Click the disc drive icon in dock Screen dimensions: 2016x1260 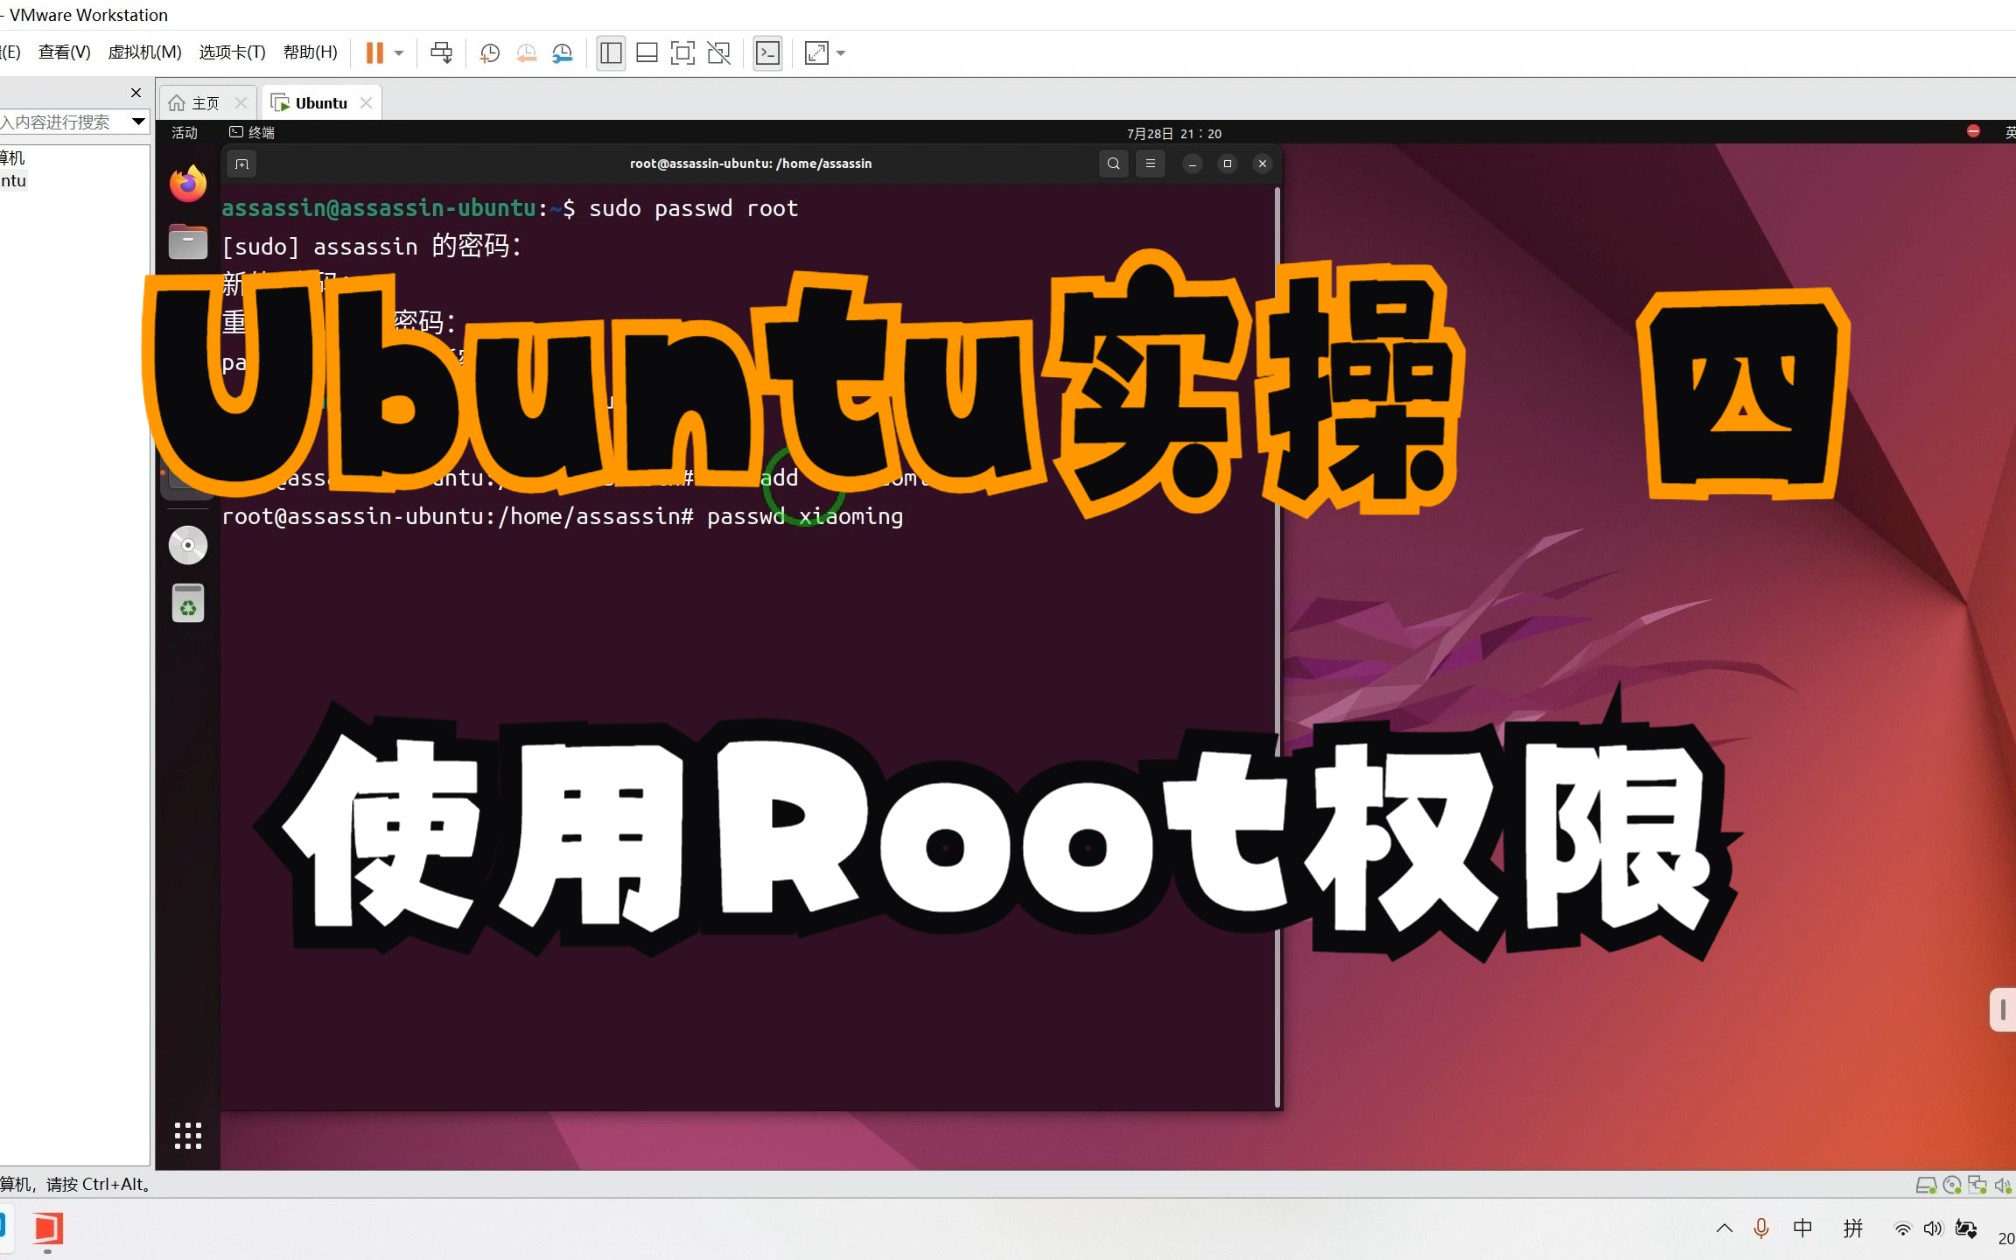188,545
